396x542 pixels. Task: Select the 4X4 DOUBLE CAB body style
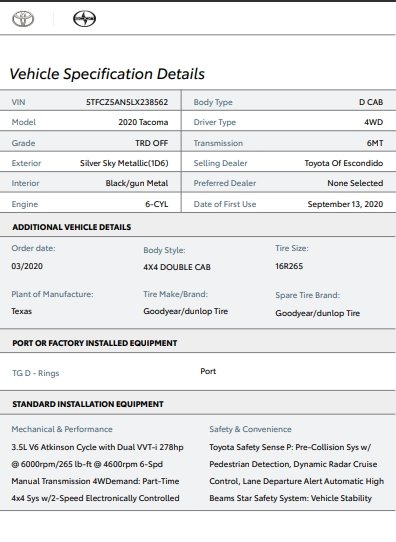(x=177, y=267)
